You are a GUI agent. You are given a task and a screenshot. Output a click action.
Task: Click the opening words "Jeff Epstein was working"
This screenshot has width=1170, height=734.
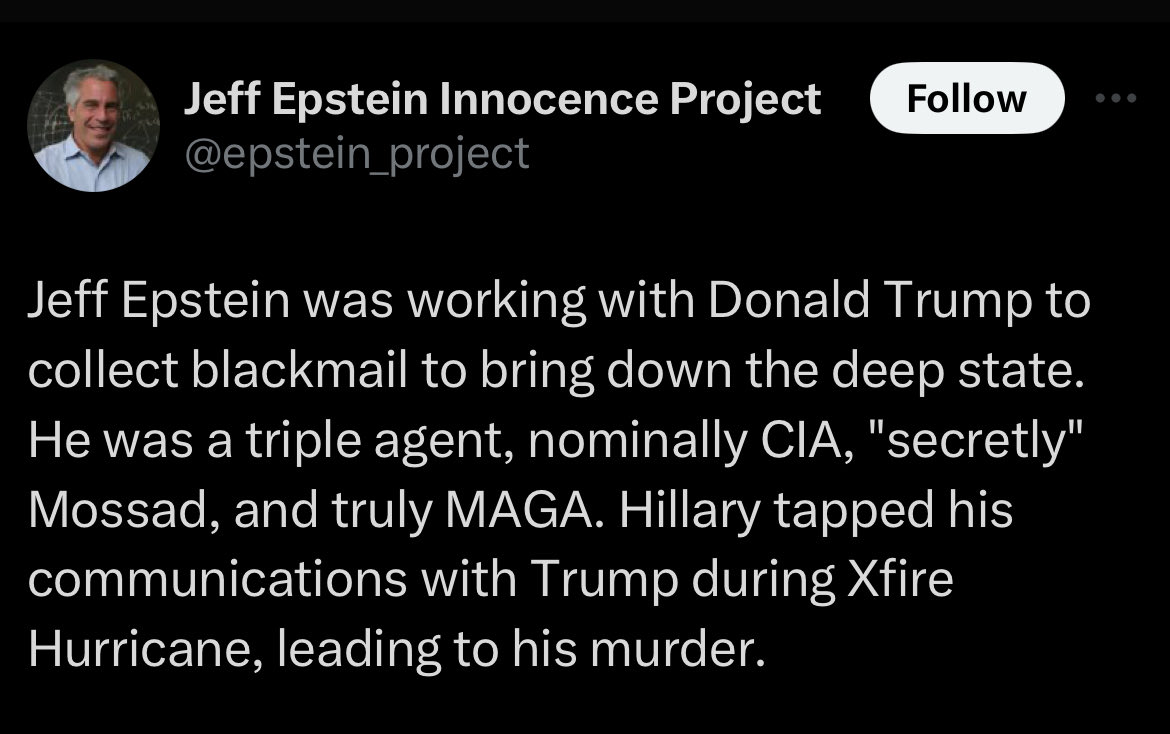[307, 300]
